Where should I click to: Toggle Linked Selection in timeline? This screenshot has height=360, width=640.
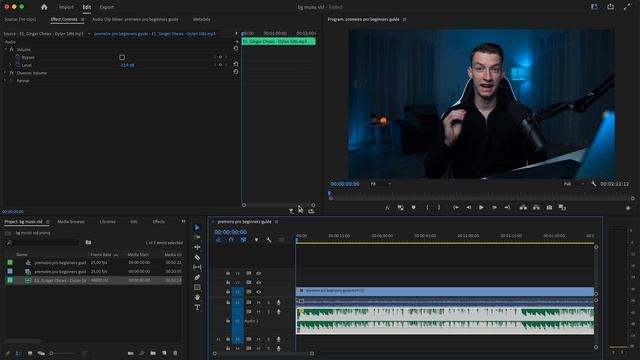pyautogui.click(x=243, y=240)
